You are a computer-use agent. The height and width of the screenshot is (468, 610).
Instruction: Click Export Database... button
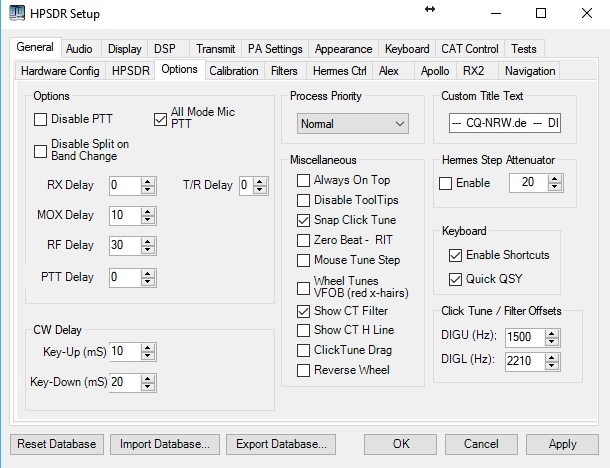[281, 444]
